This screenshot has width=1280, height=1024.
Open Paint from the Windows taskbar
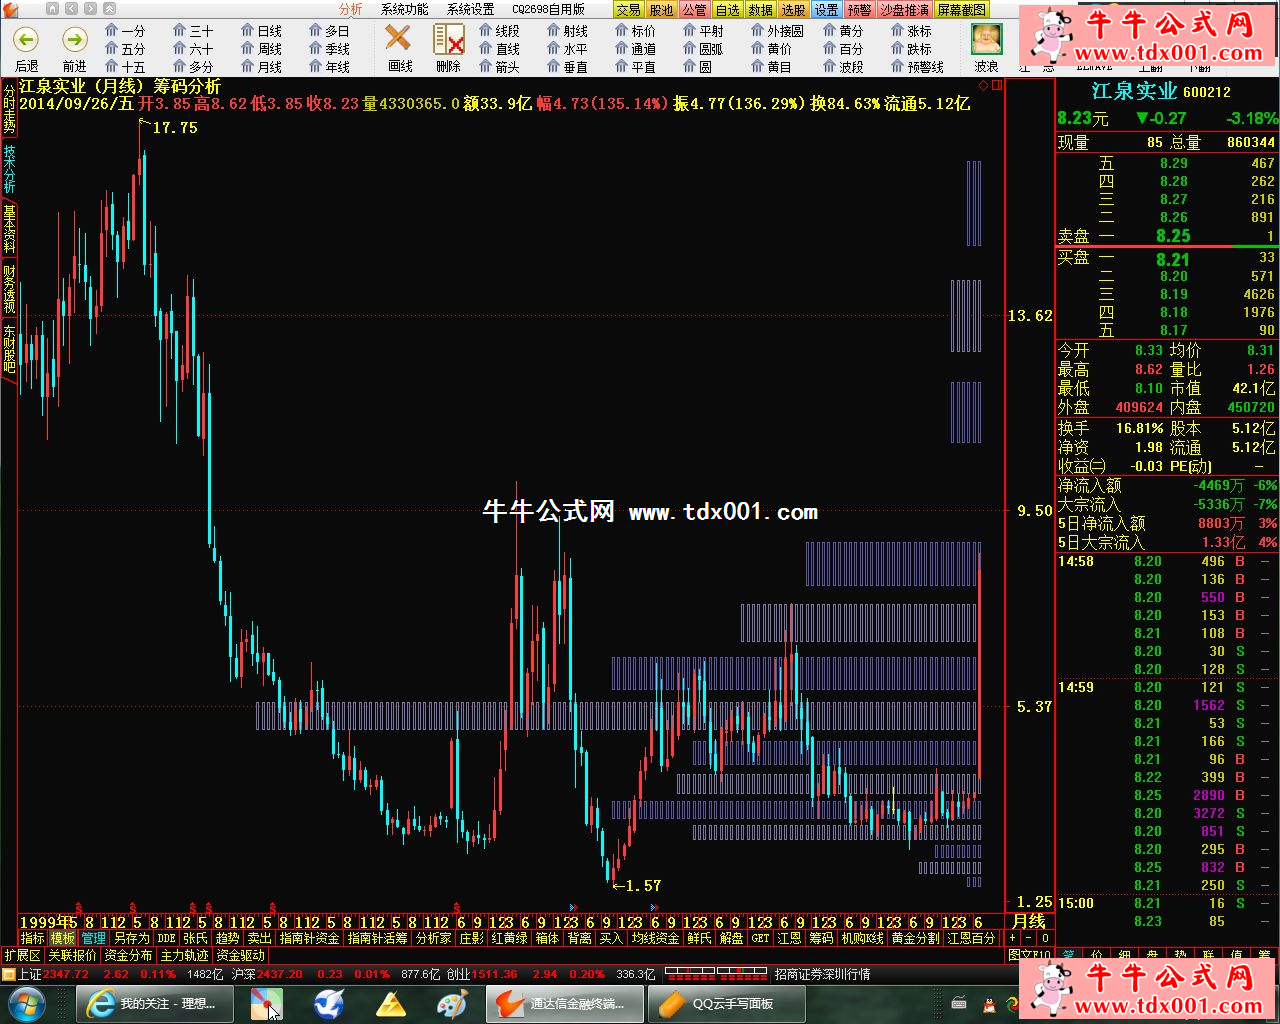pos(453,1003)
